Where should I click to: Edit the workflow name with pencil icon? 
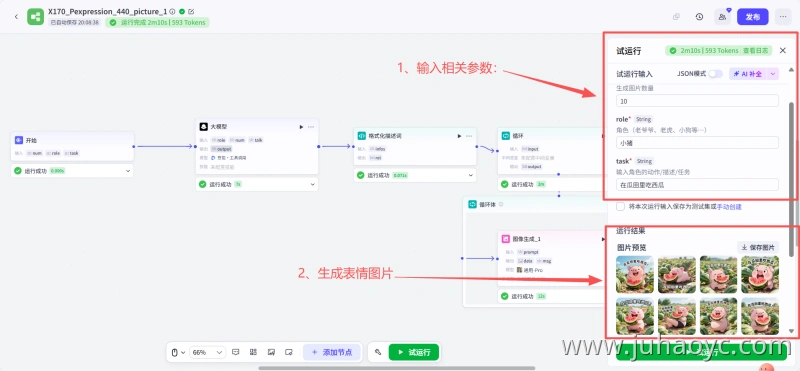191,11
